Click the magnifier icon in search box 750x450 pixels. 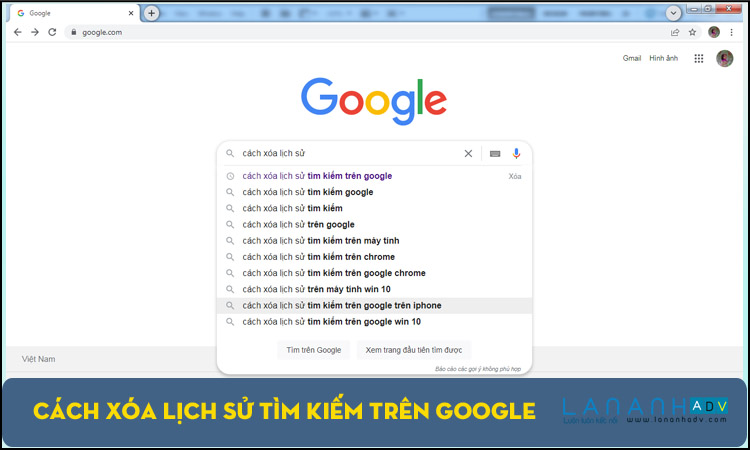coord(230,153)
